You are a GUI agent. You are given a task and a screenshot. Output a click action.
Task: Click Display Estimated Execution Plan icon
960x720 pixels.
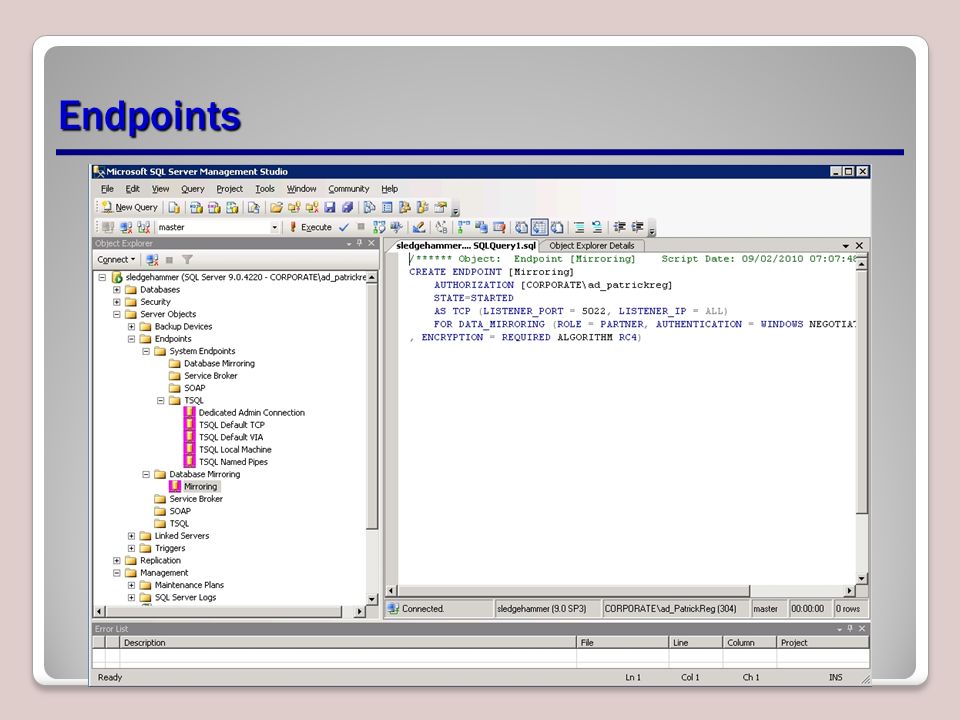point(379,227)
